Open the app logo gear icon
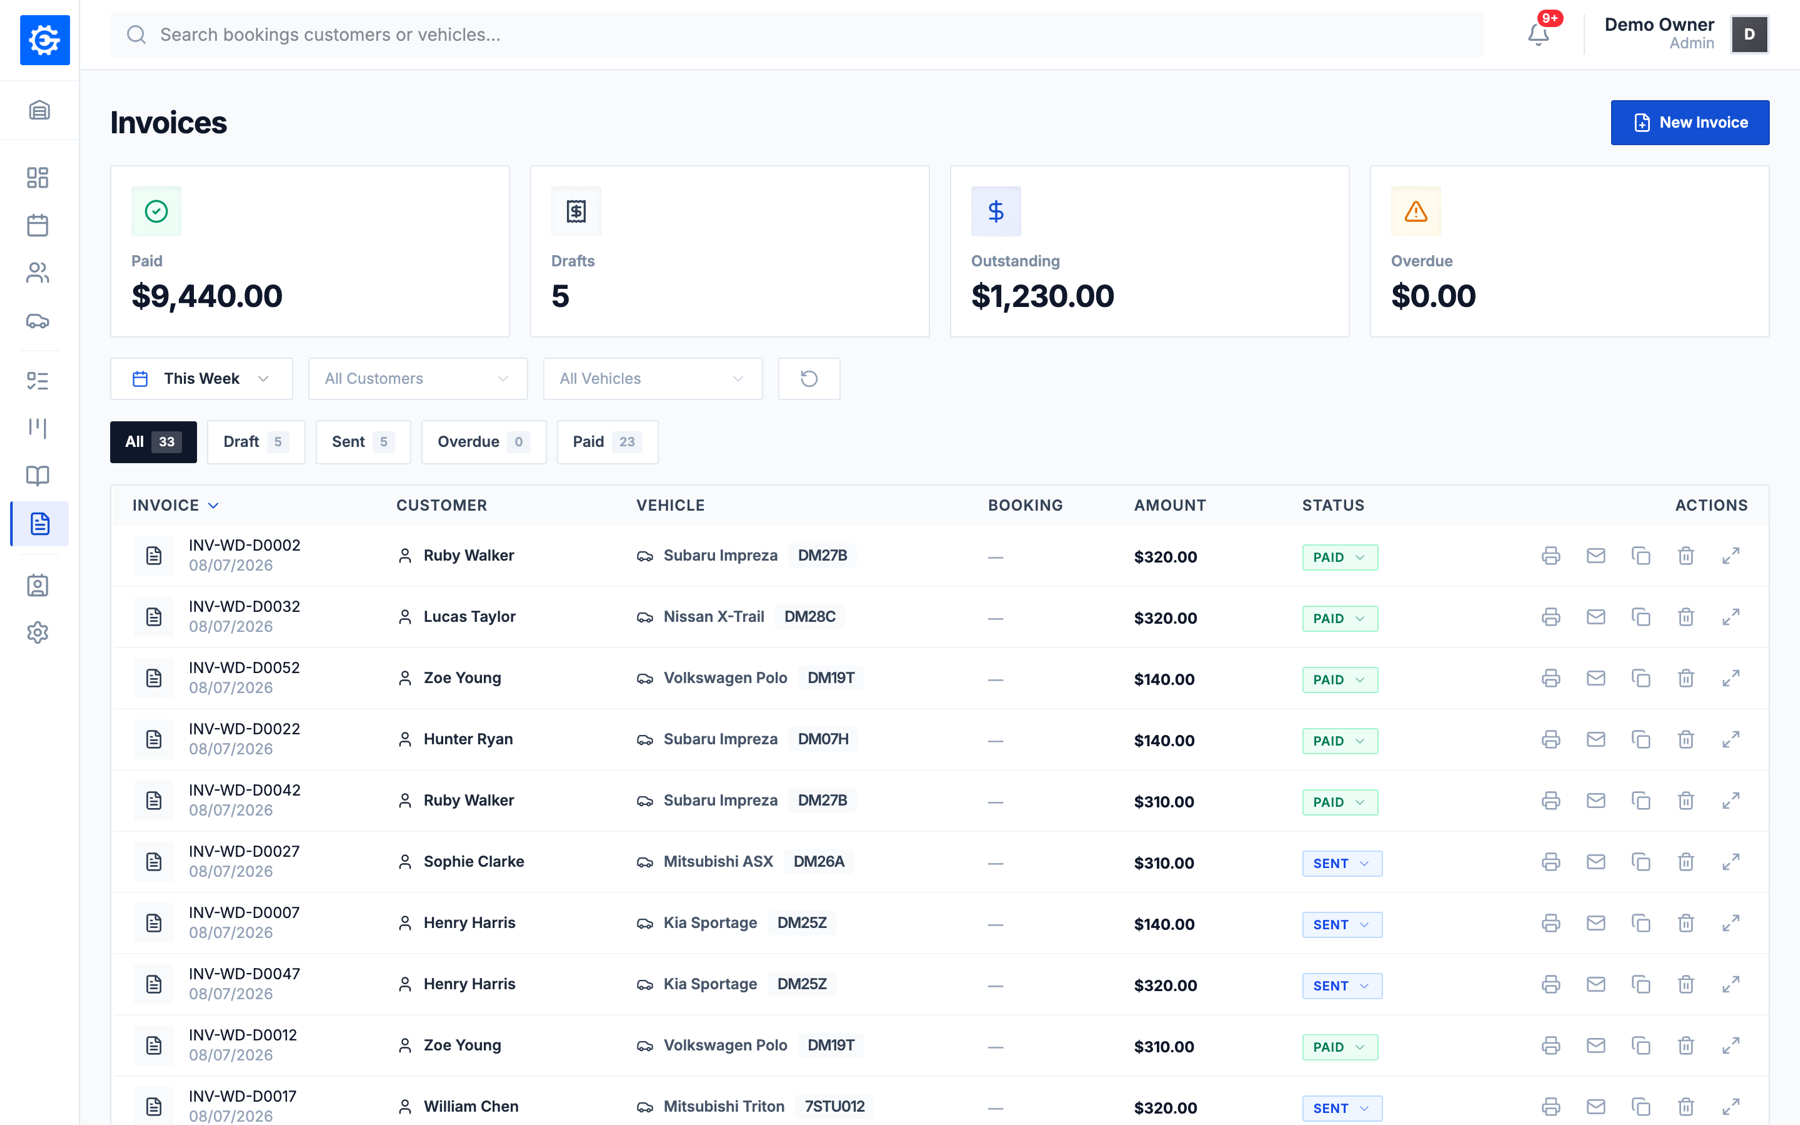The image size is (1800, 1125). click(x=44, y=40)
